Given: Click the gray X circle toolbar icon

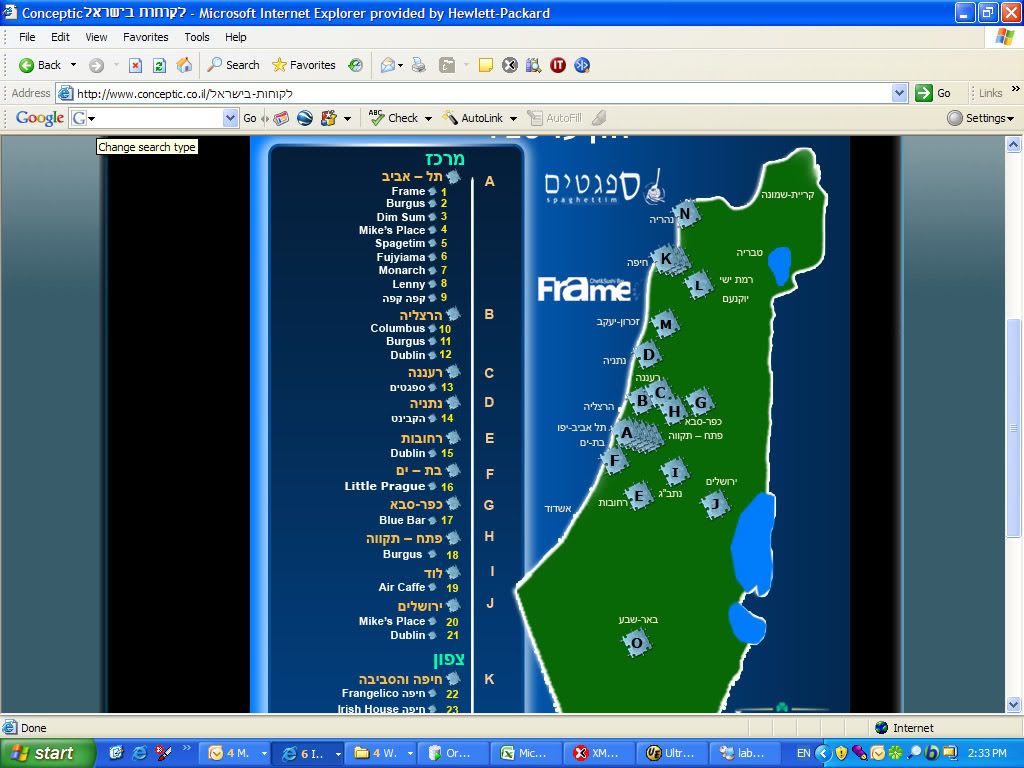Looking at the screenshot, I should [x=510, y=65].
